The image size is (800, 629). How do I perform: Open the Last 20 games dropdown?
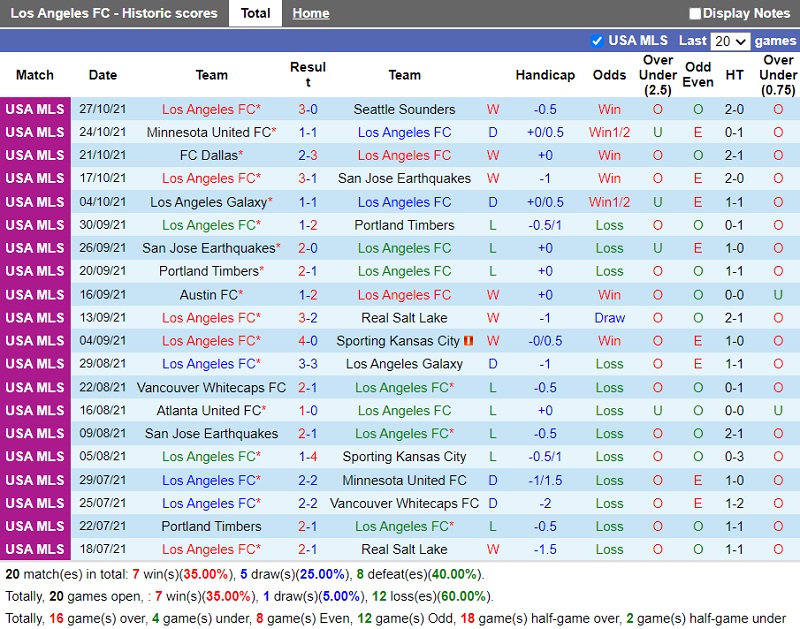point(729,41)
